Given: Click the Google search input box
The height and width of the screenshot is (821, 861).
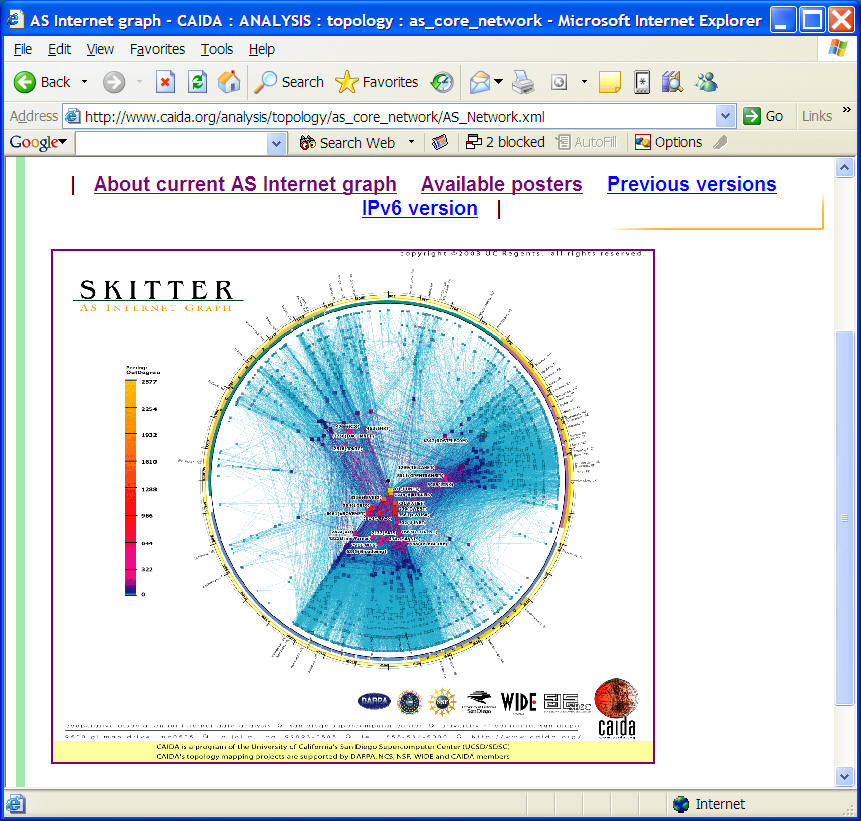Looking at the screenshot, I should [171, 143].
